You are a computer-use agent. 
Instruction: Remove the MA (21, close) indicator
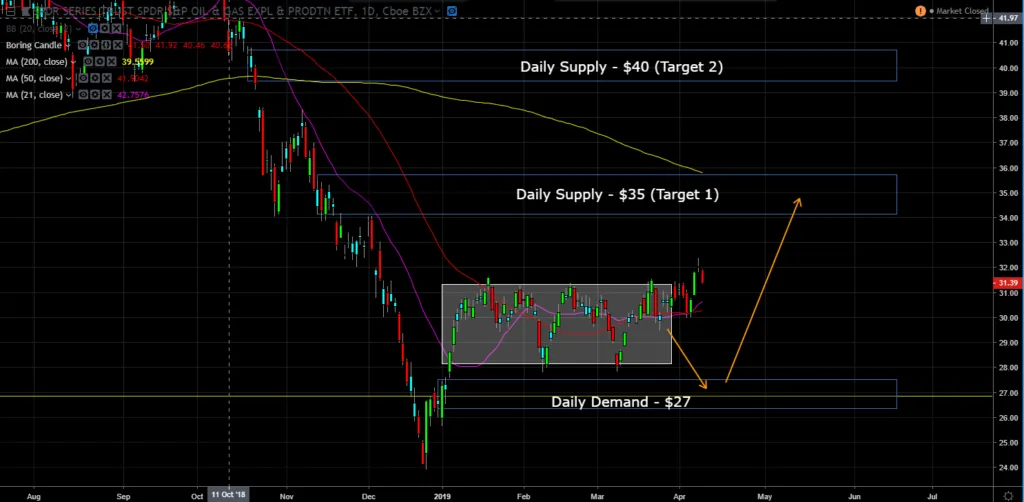(x=106, y=95)
